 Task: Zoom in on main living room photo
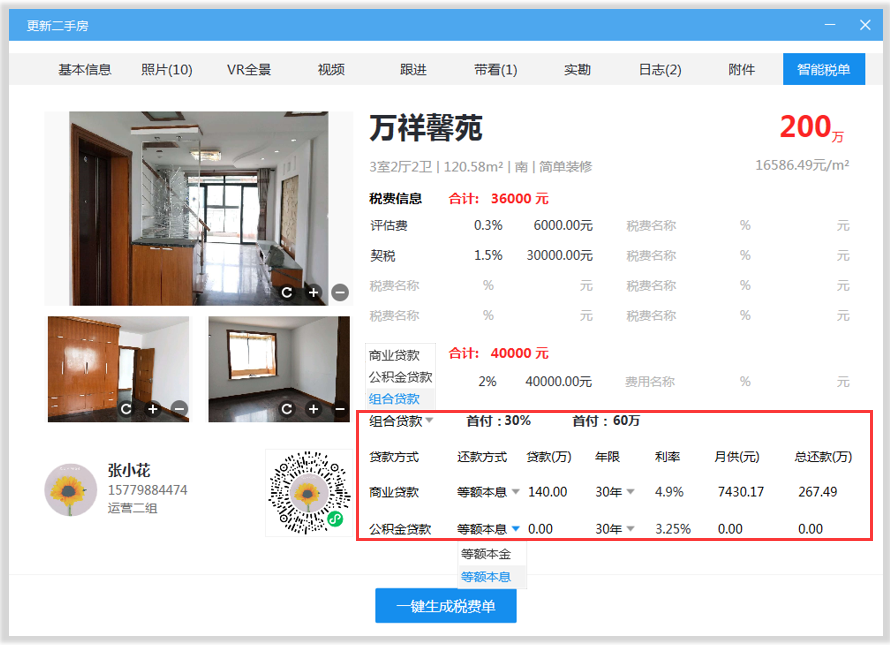coord(313,292)
